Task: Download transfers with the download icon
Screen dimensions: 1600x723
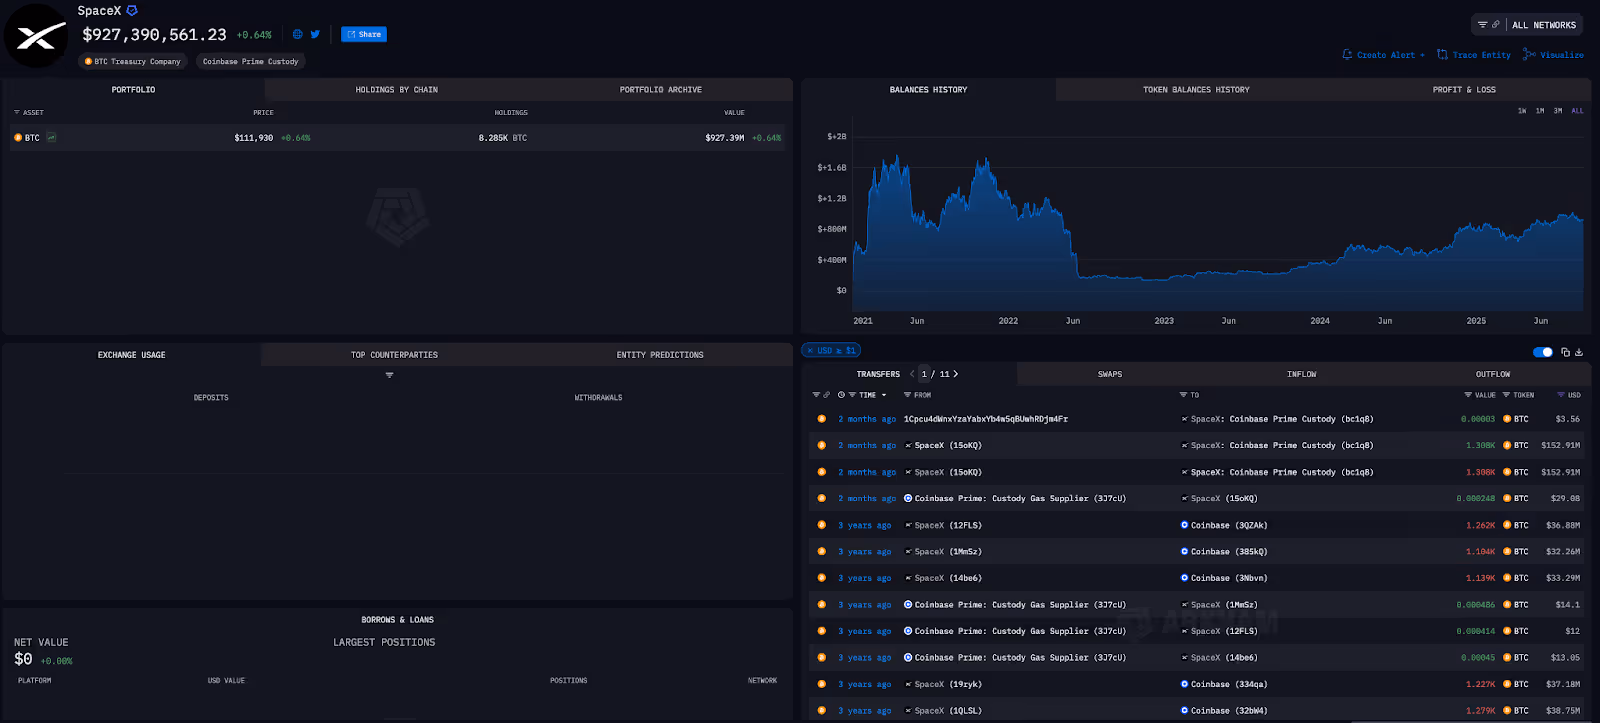Action: [1579, 352]
